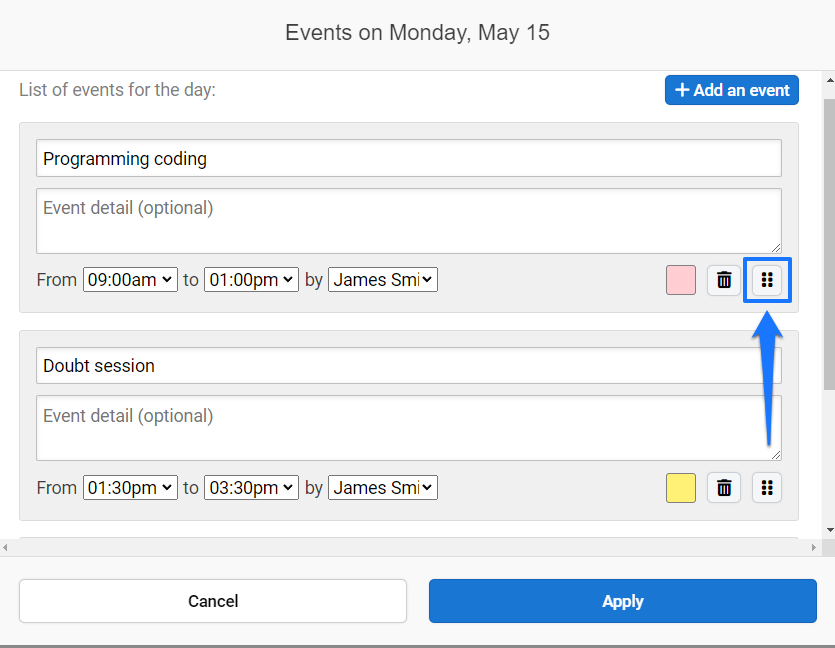Focus the Programming coding title field
Viewport: 835px width, 648px height.
point(409,158)
